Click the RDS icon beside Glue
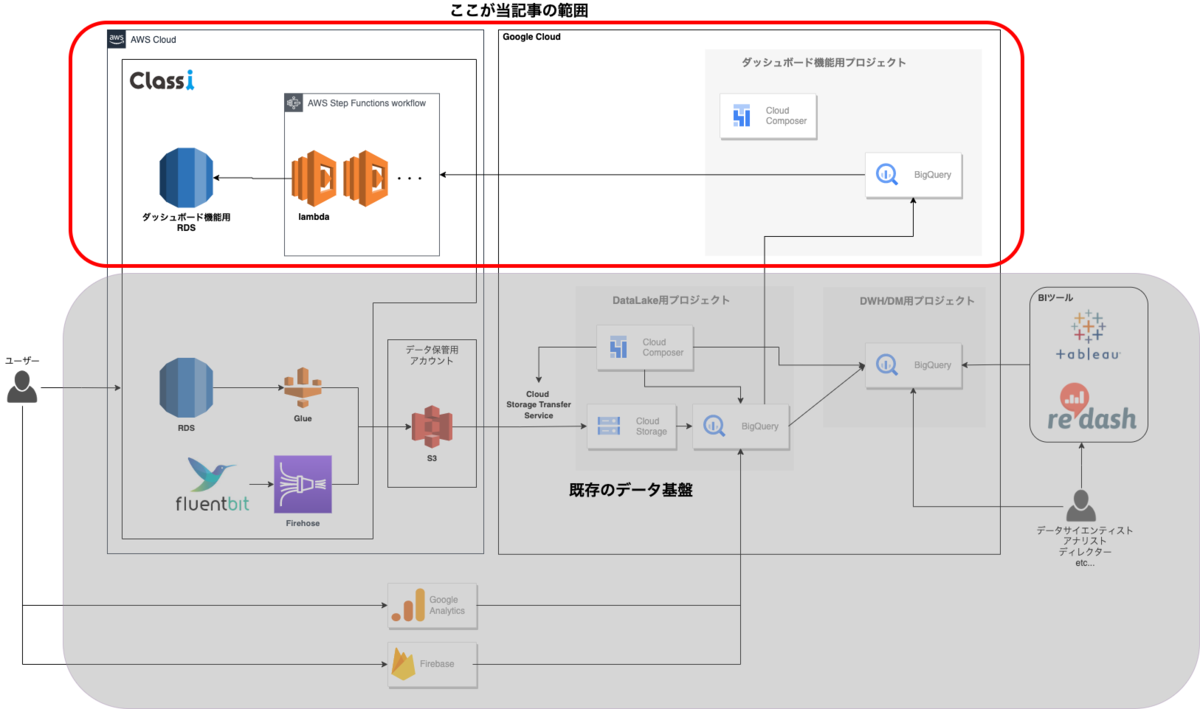1200x709 pixels. (186, 388)
